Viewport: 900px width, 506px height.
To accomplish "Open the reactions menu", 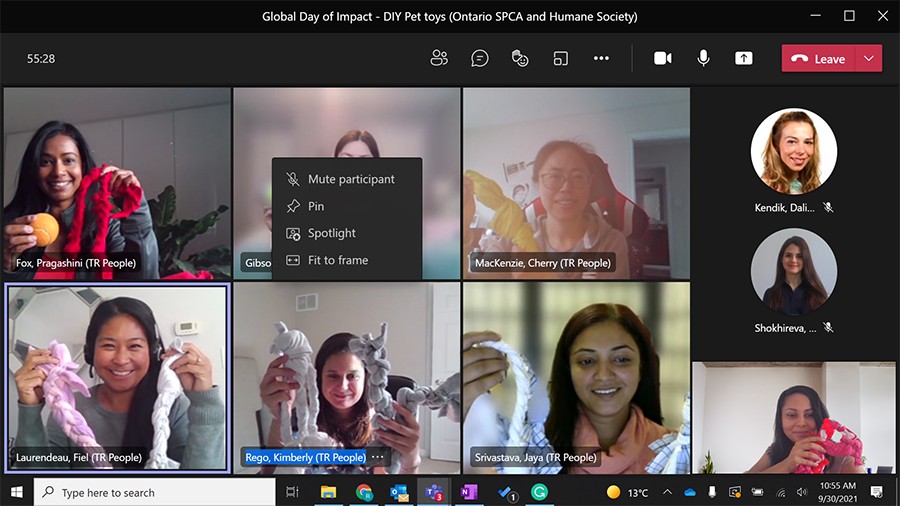I will (x=520, y=58).
